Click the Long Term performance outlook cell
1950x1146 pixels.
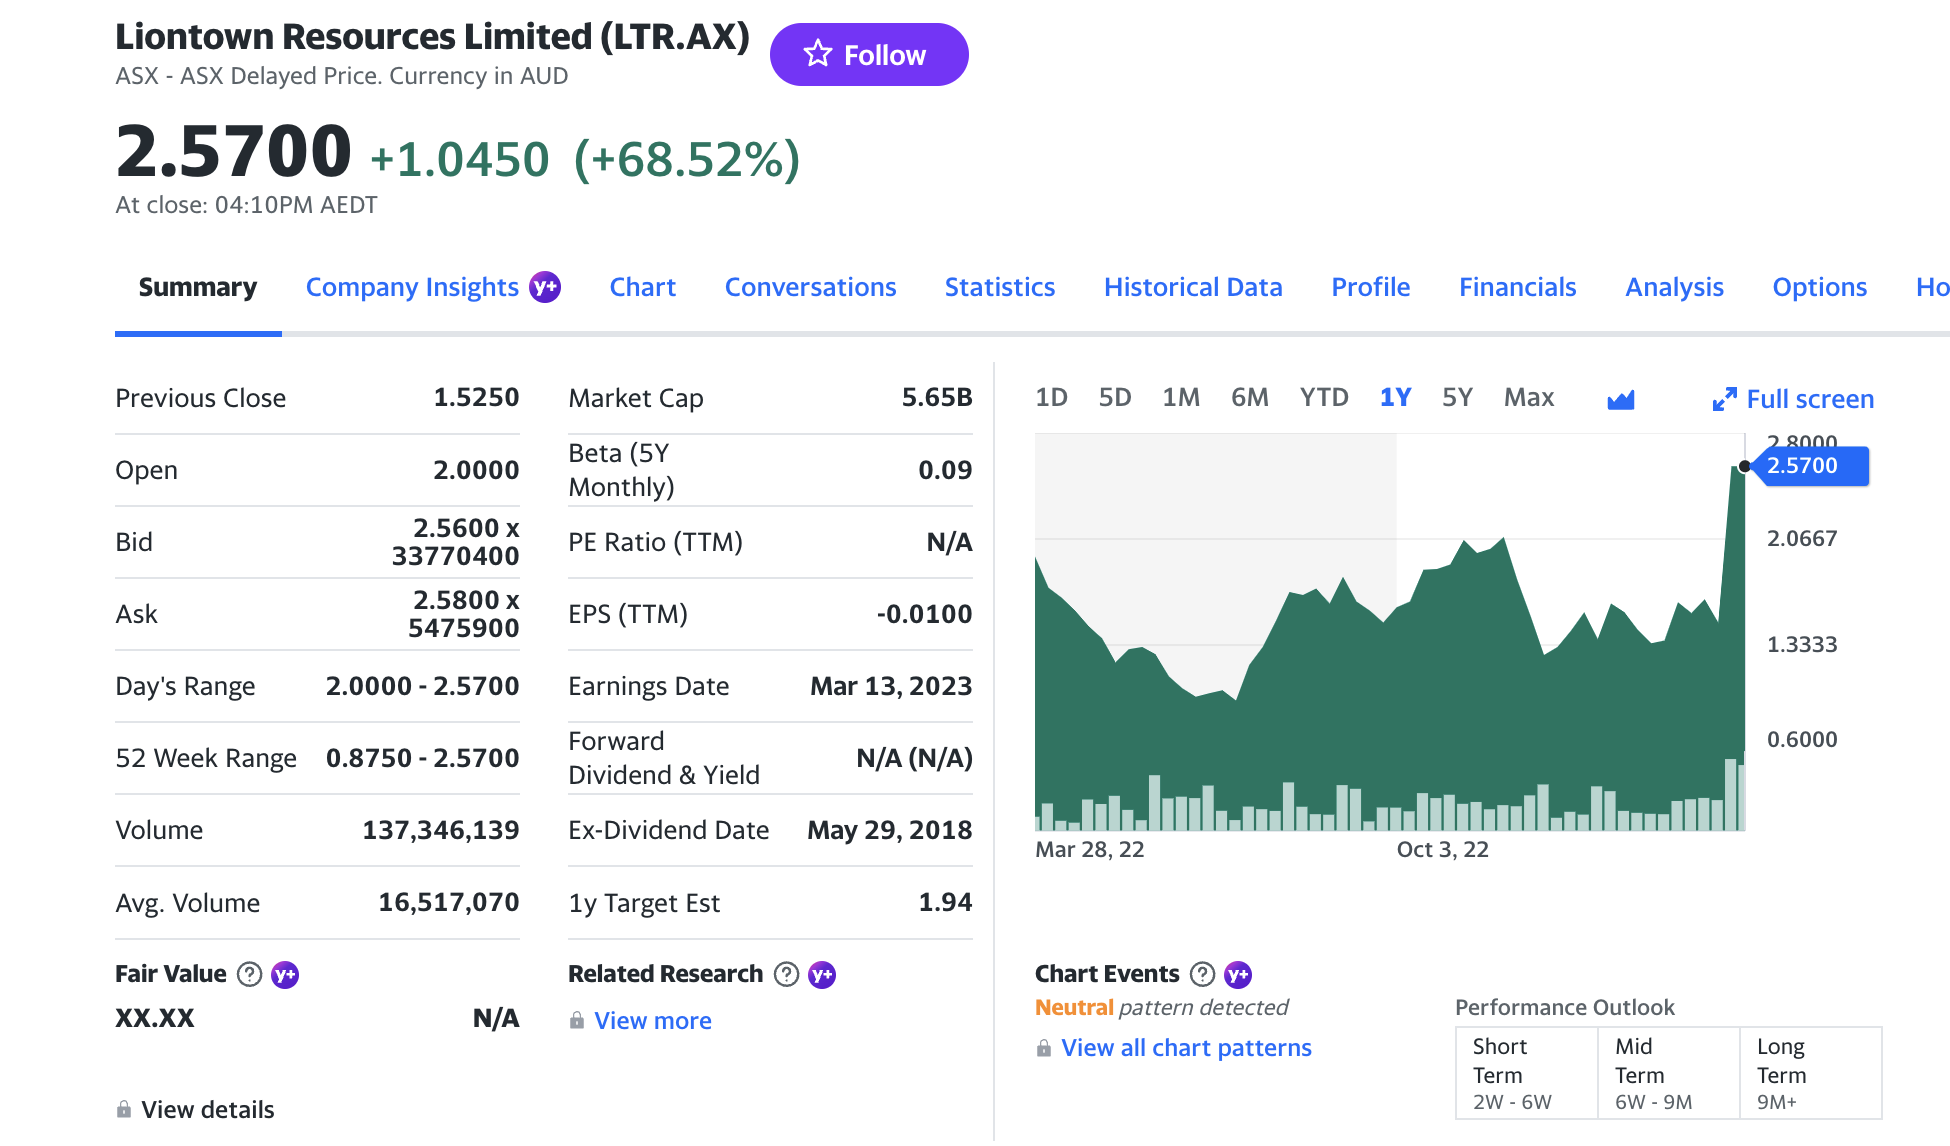click(x=1811, y=1073)
